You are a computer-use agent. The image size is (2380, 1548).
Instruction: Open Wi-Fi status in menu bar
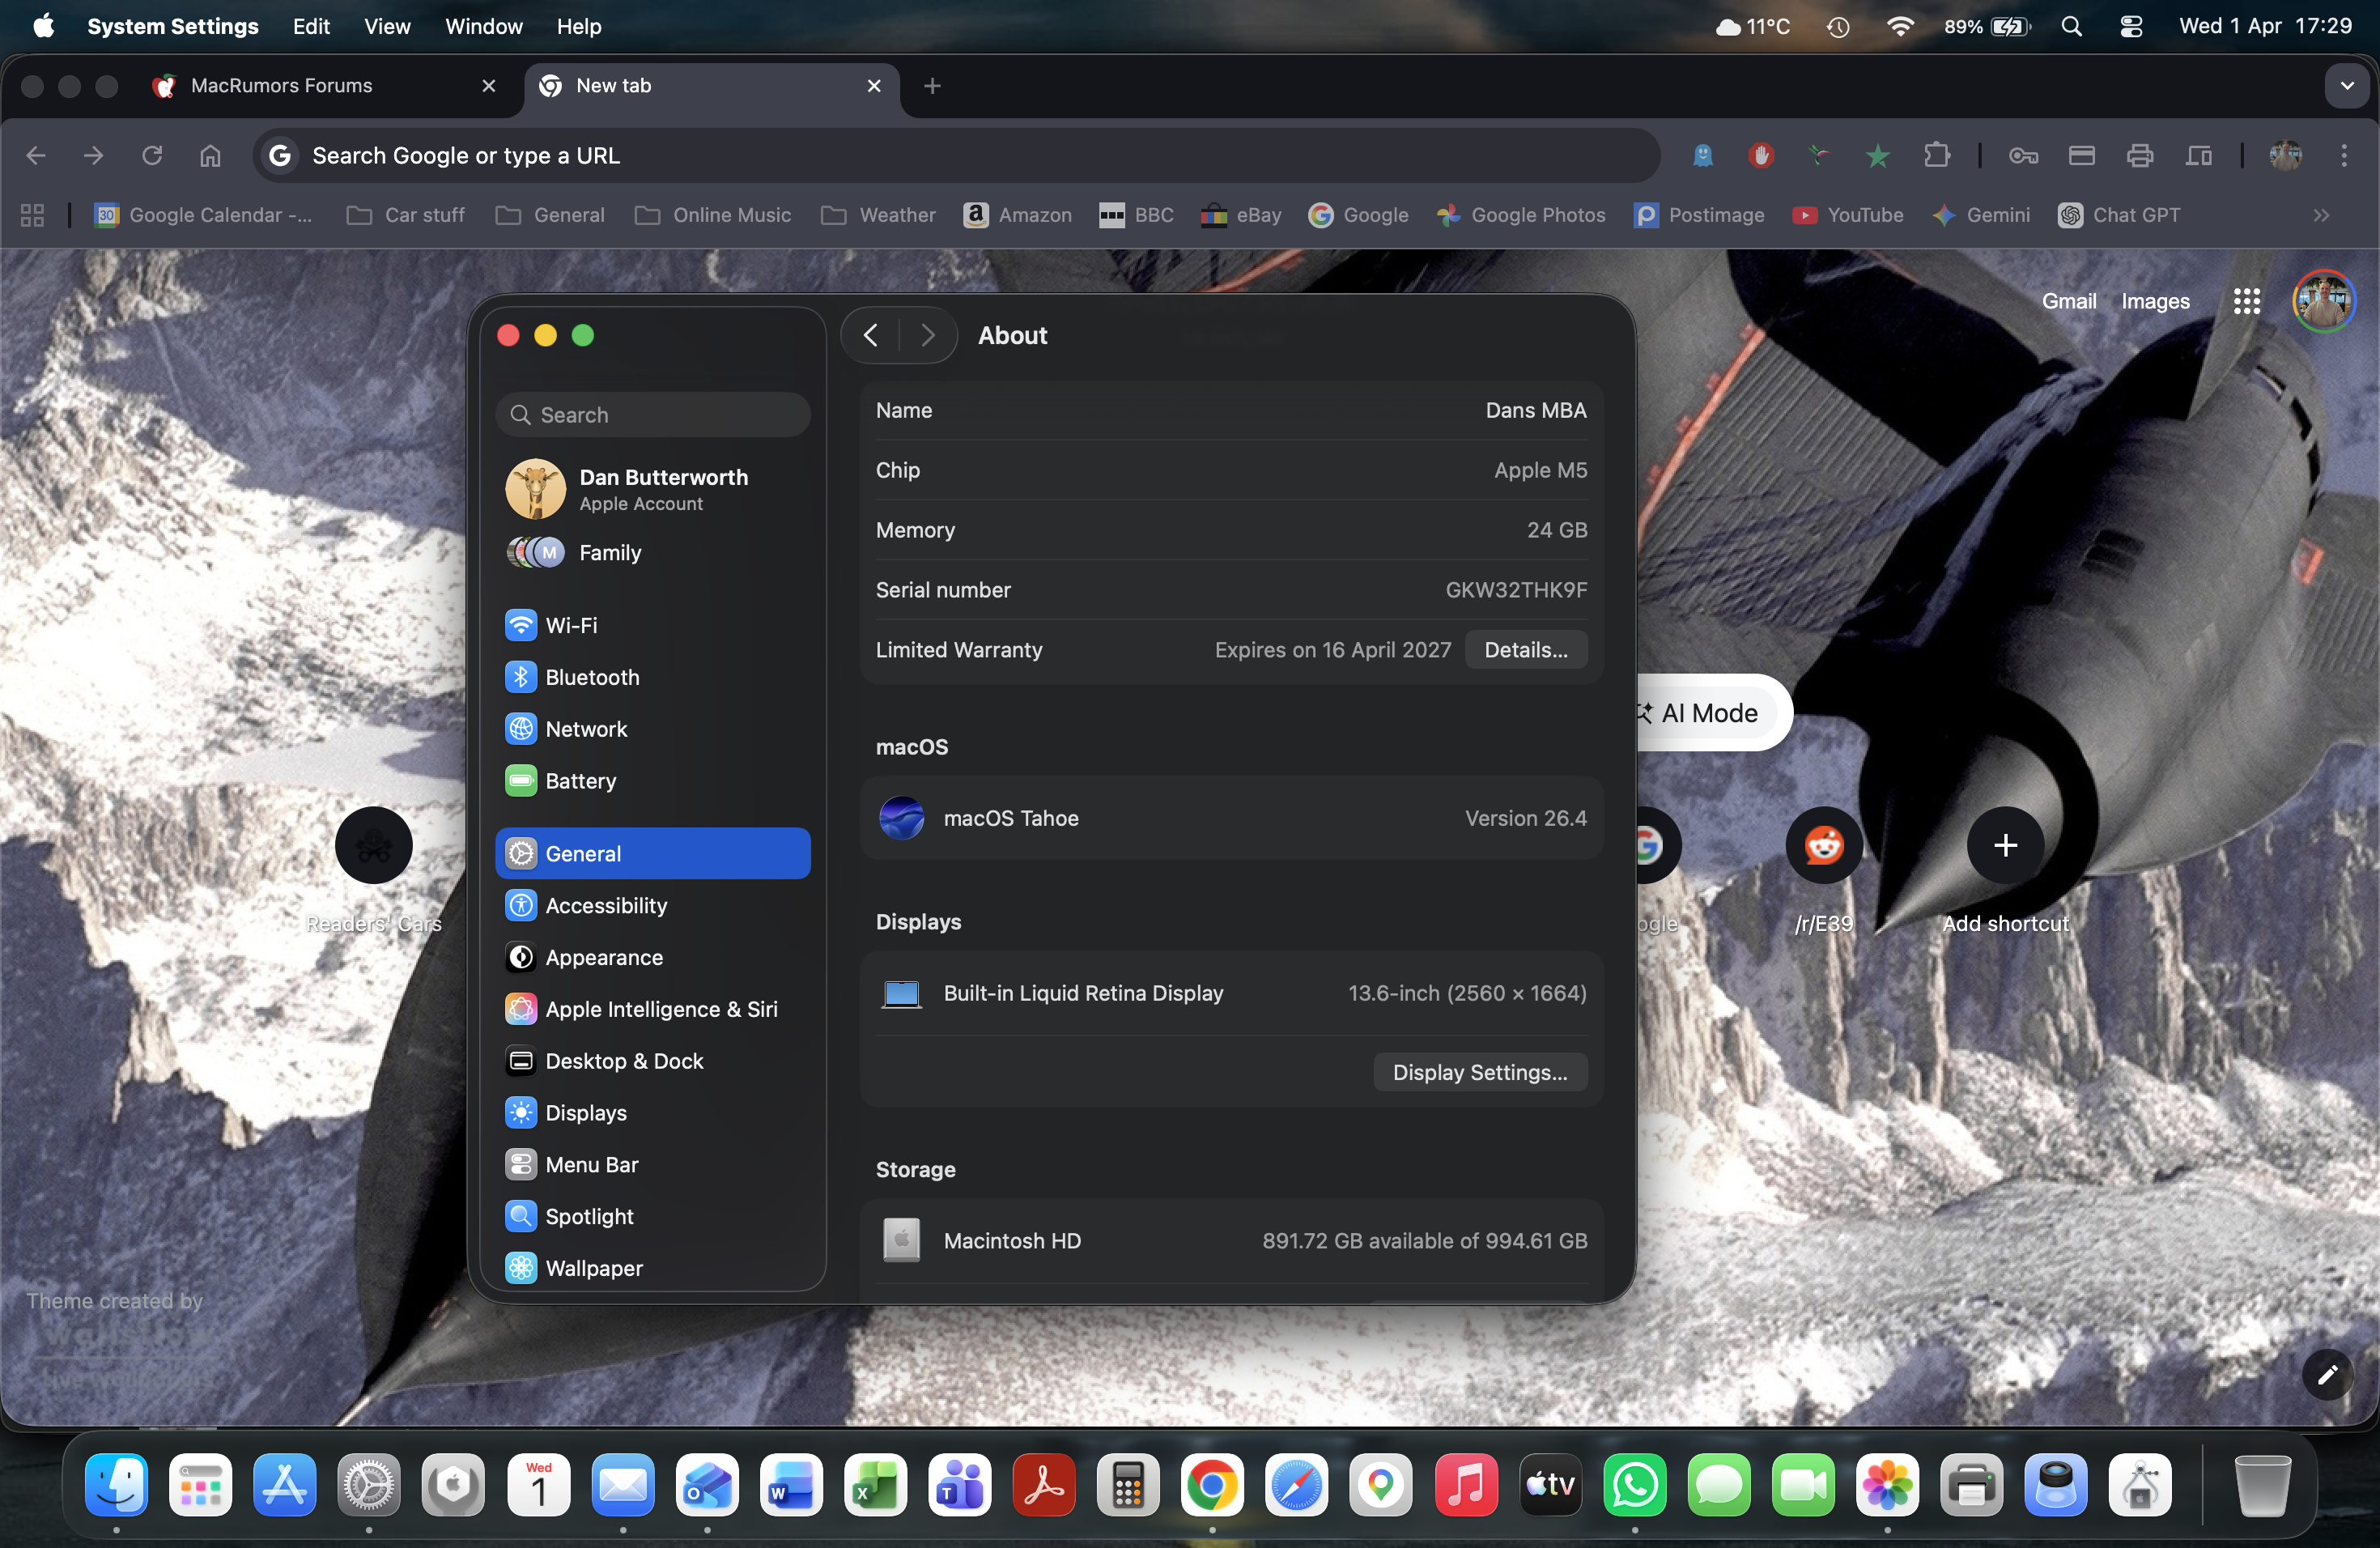(x=1900, y=27)
